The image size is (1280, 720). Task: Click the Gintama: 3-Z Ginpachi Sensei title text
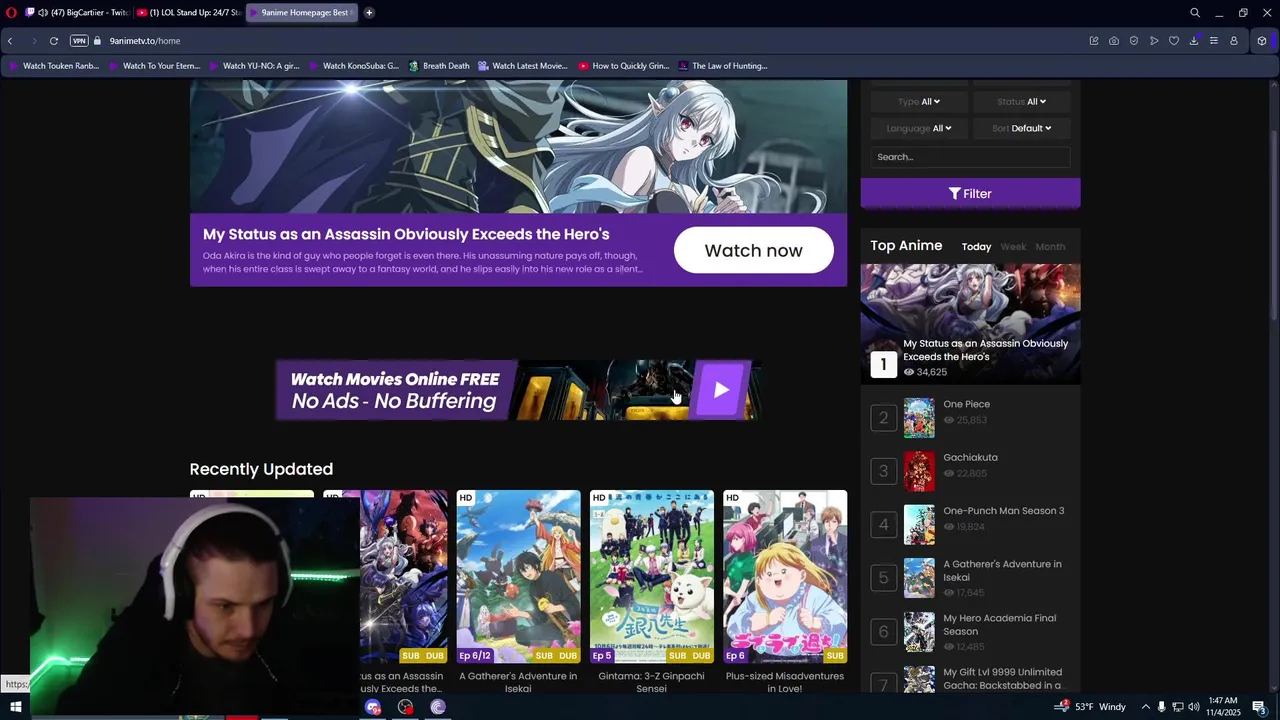pos(651,682)
